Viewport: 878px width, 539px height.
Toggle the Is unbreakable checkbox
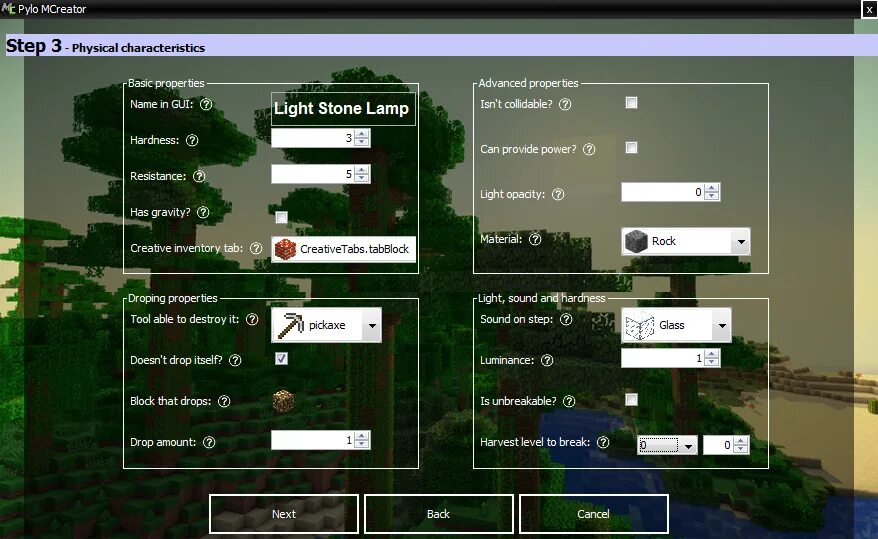(x=631, y=399)
